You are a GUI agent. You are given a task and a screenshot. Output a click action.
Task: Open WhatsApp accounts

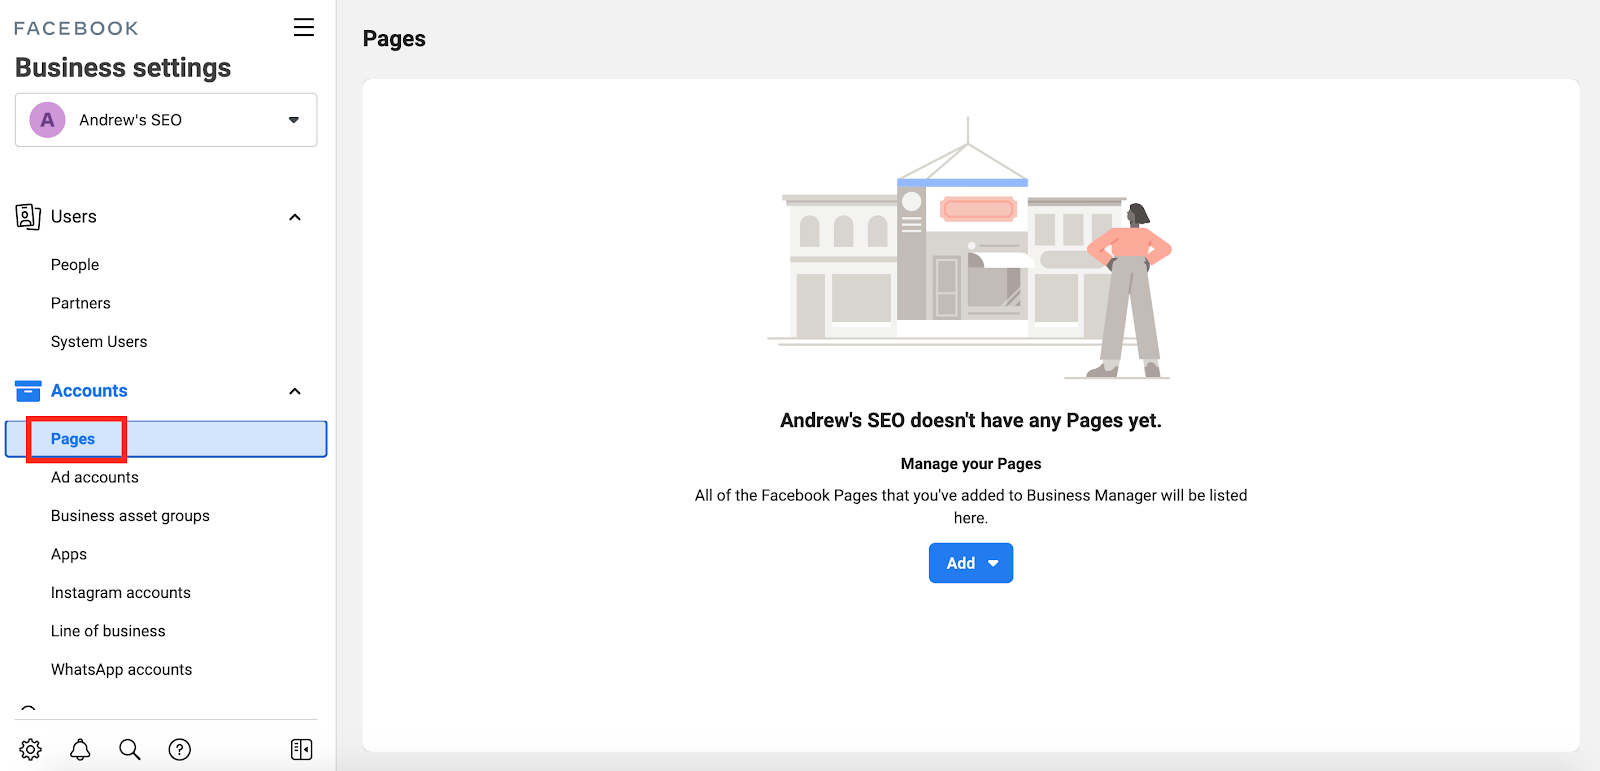point(121,670)
